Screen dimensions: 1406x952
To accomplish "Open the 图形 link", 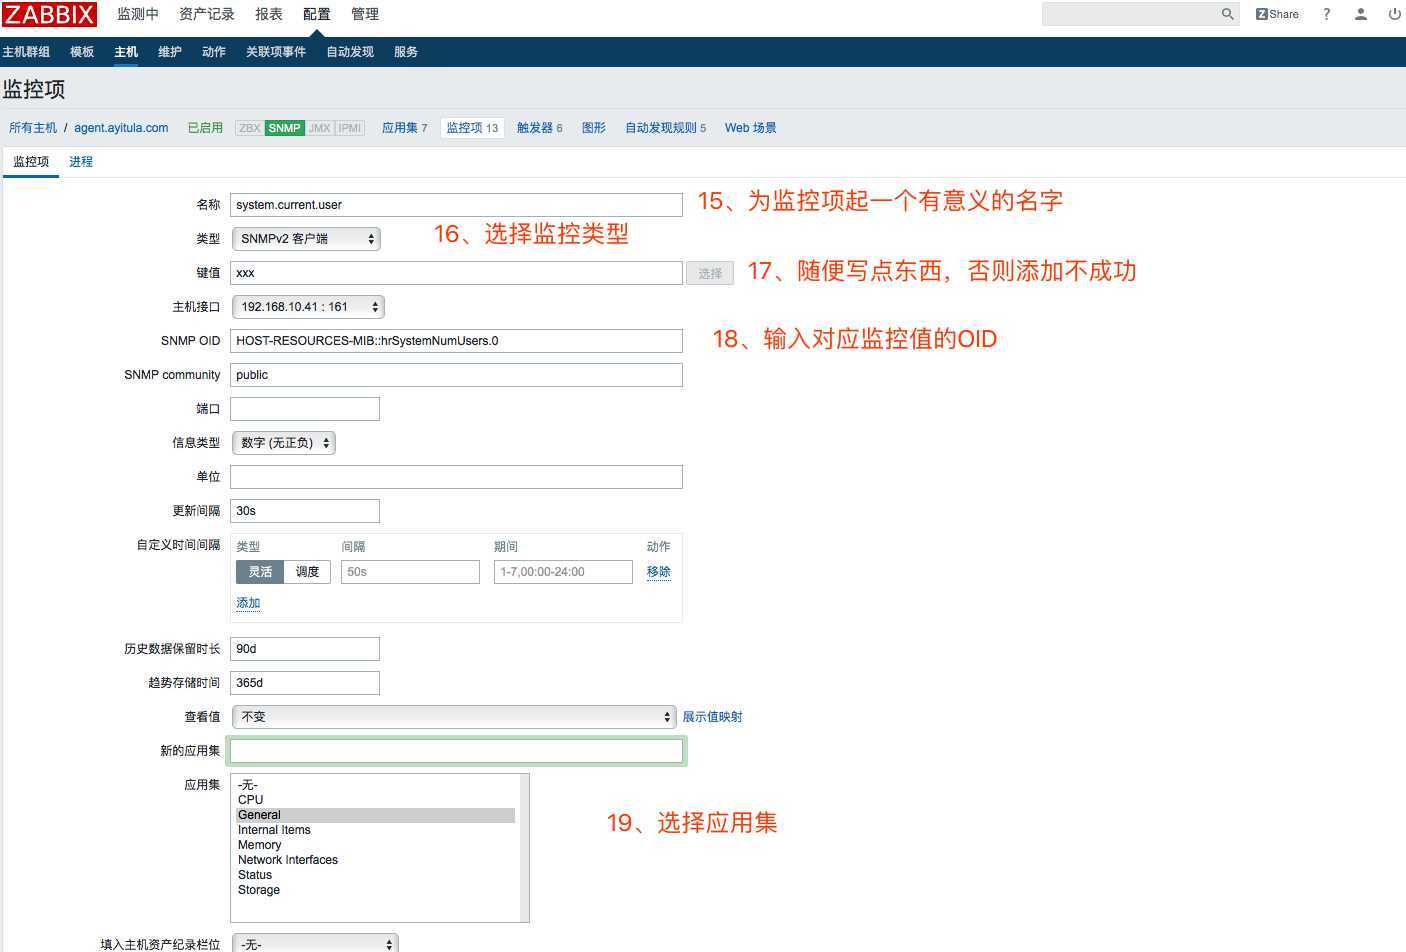I will coord(594,128).
